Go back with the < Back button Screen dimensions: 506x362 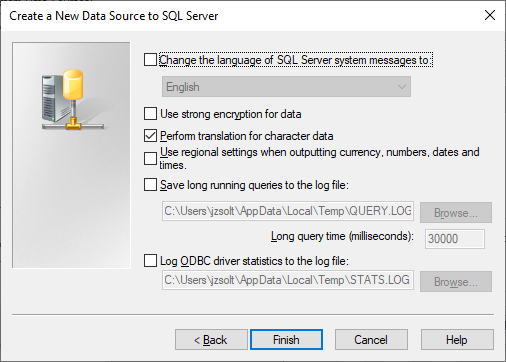[x=211, y=340]
